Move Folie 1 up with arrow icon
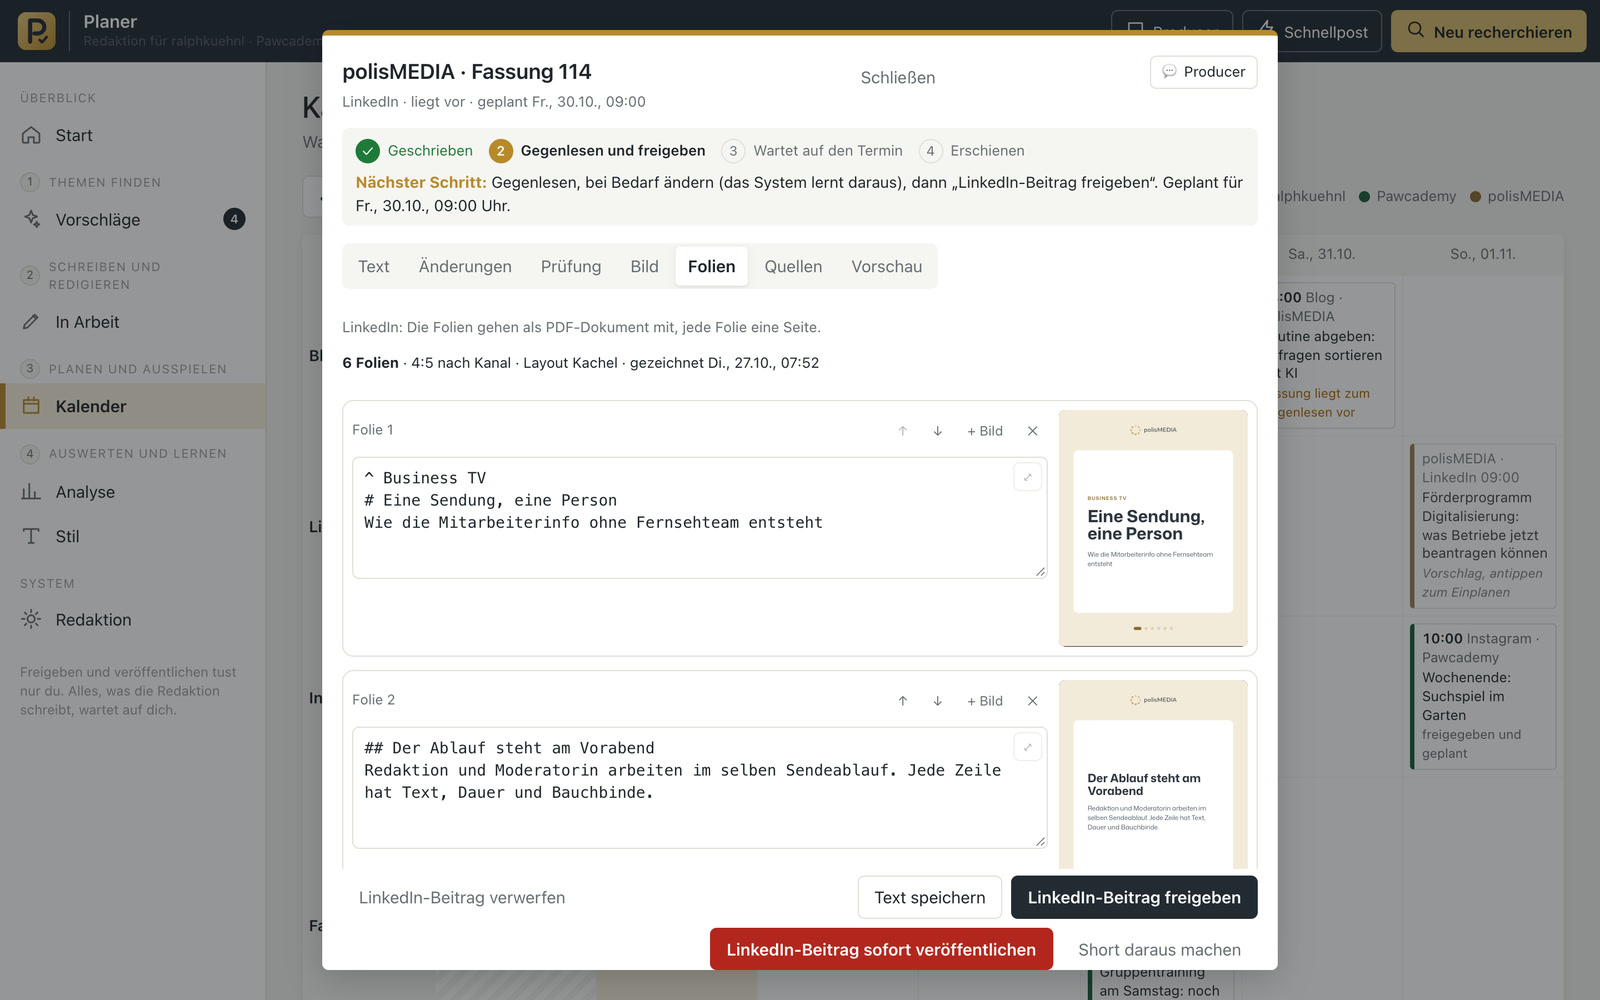1600x1000 pixels. tap(902, 431)
